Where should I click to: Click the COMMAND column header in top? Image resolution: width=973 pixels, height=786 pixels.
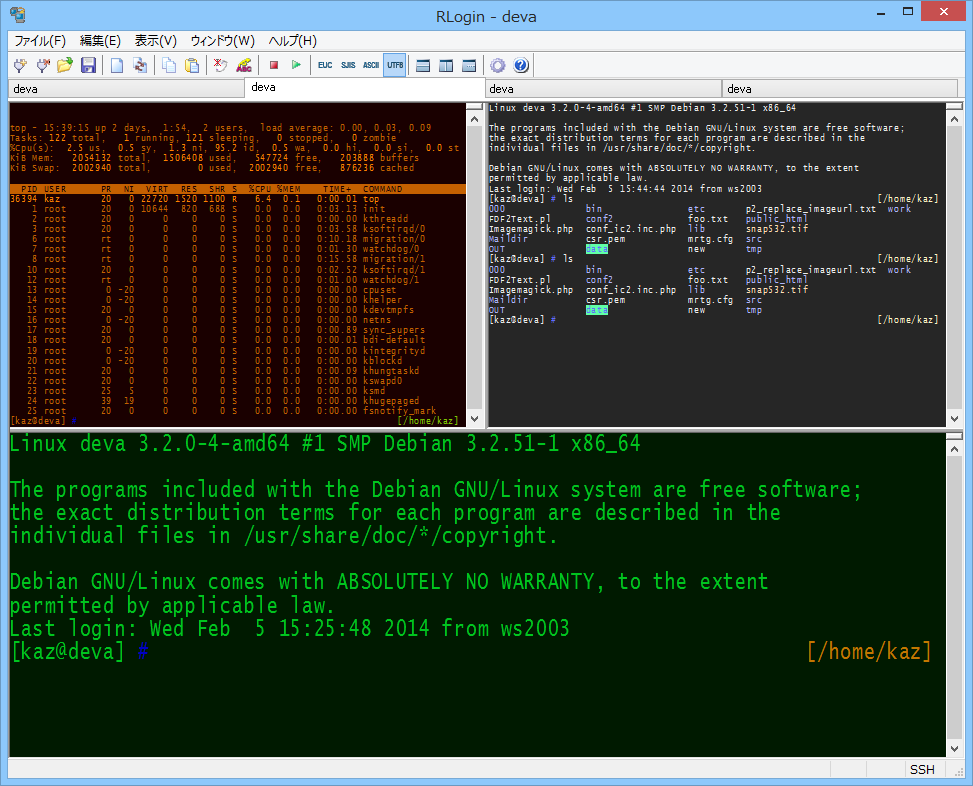click(382, 189)
